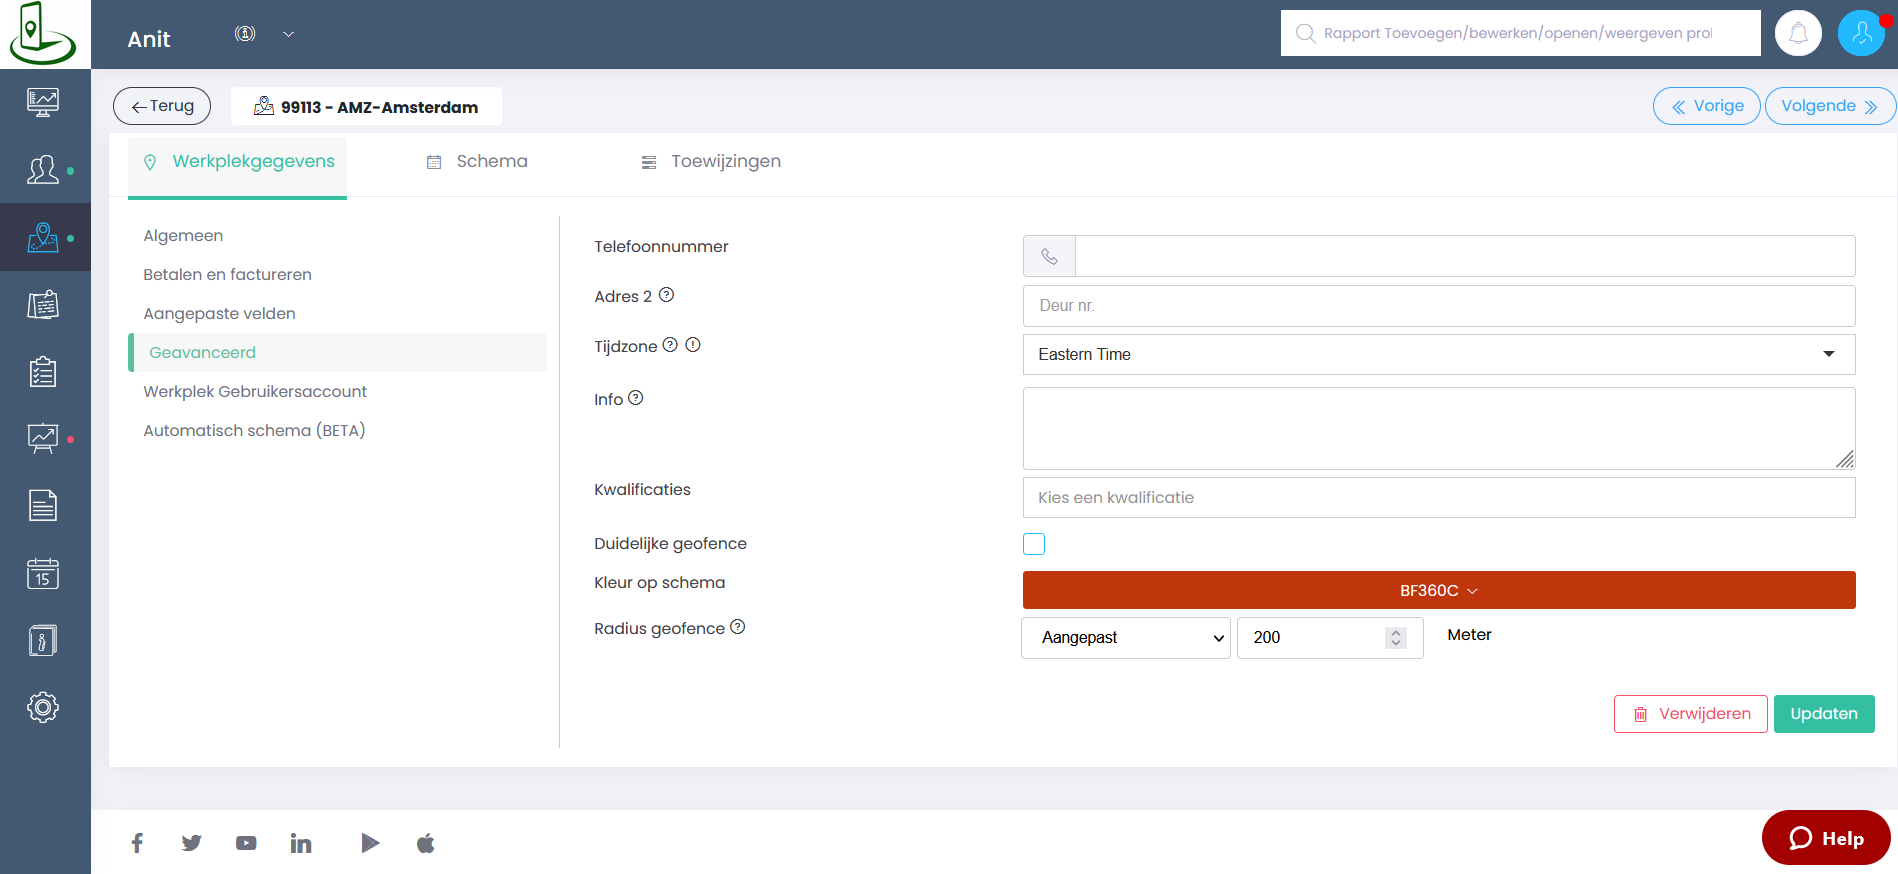1898x874 pixels.
Task: Click the report search box at top
Action: 1520,33
